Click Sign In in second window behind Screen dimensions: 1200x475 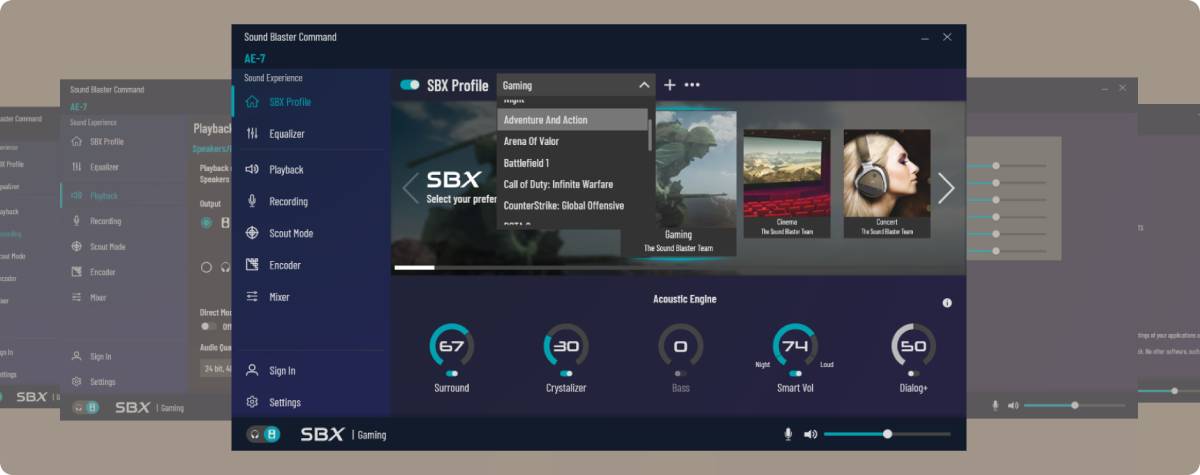pos(101,357)
